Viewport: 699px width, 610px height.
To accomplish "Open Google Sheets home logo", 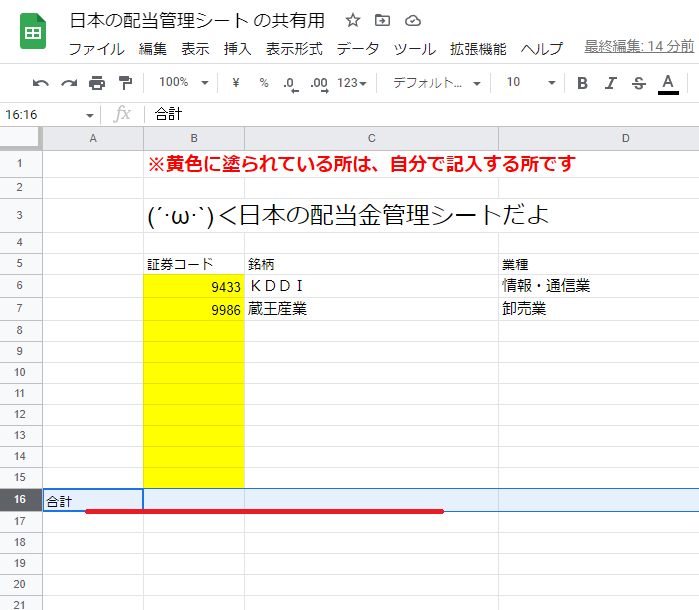I will click(33, 33).
